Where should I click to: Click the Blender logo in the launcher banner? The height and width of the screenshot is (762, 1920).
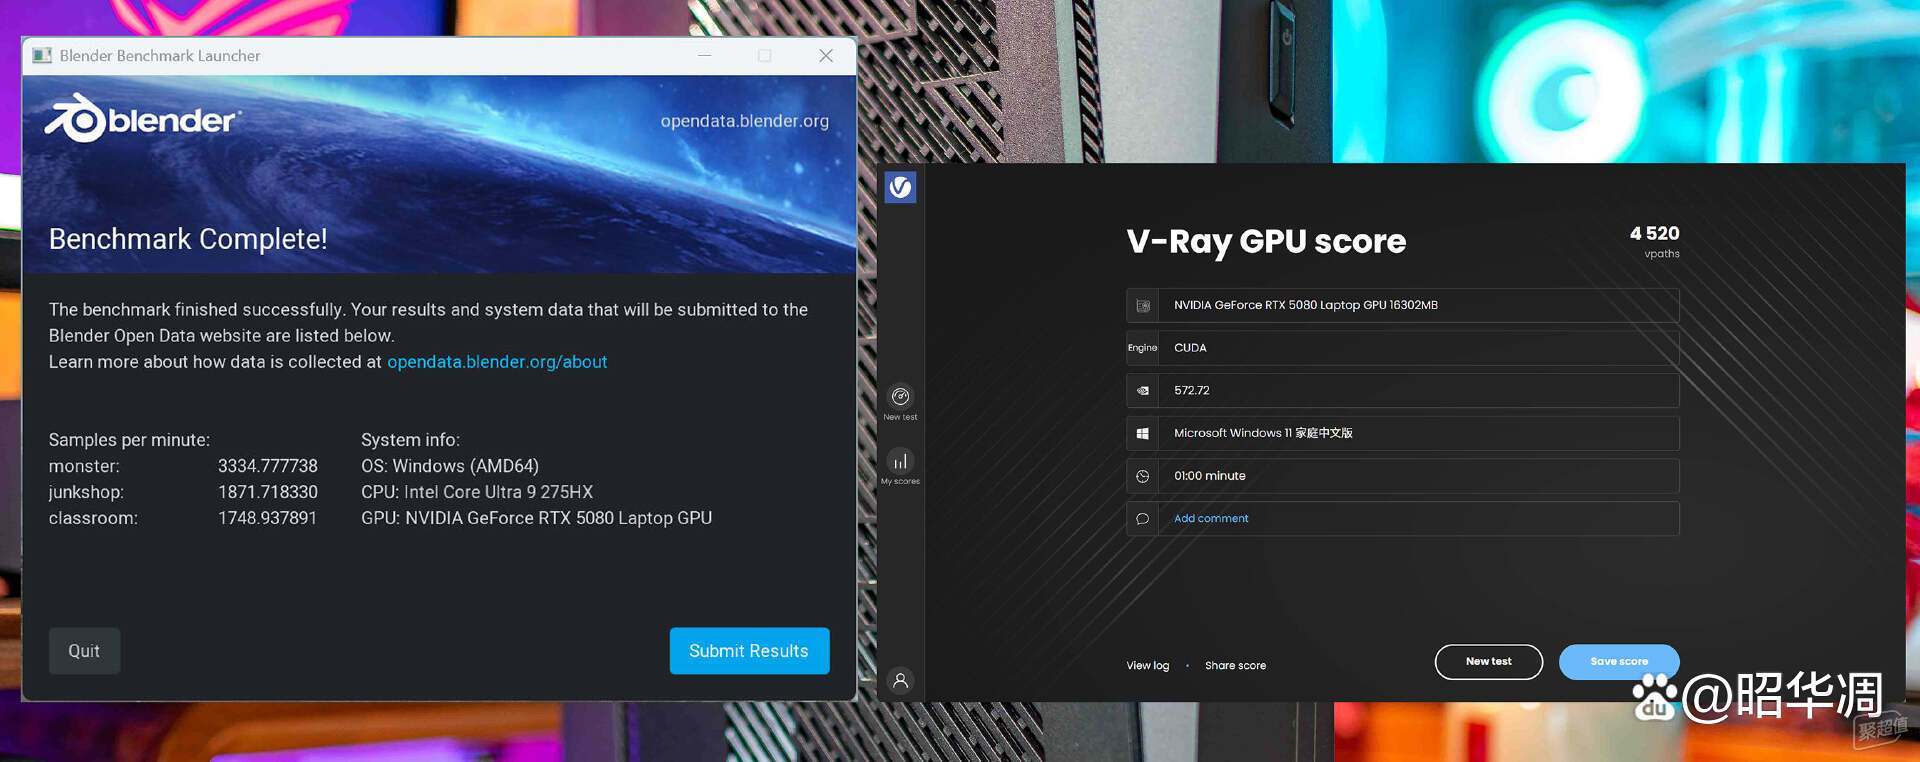(142, 119)
